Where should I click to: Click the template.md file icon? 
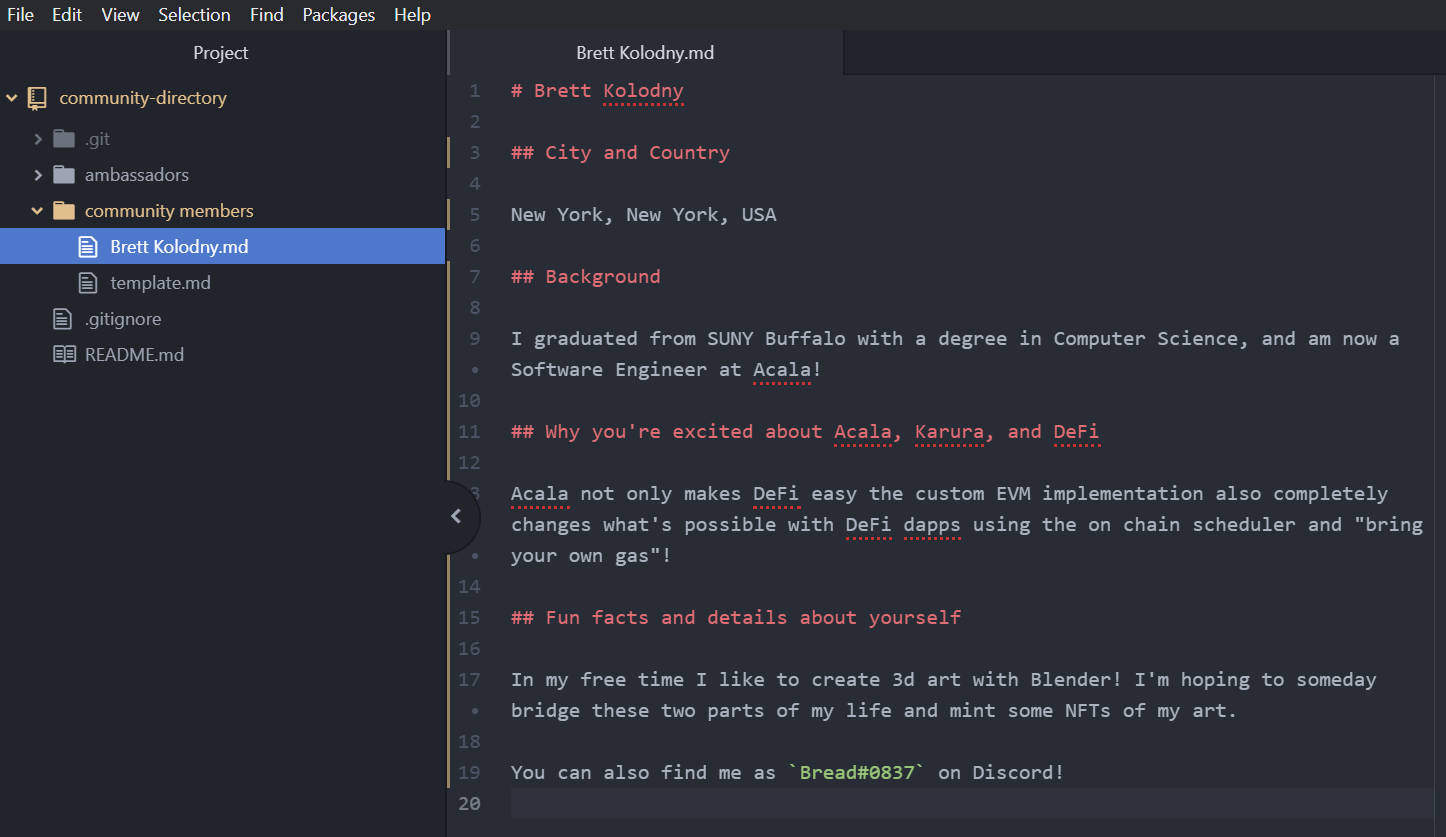coord(88,283)
